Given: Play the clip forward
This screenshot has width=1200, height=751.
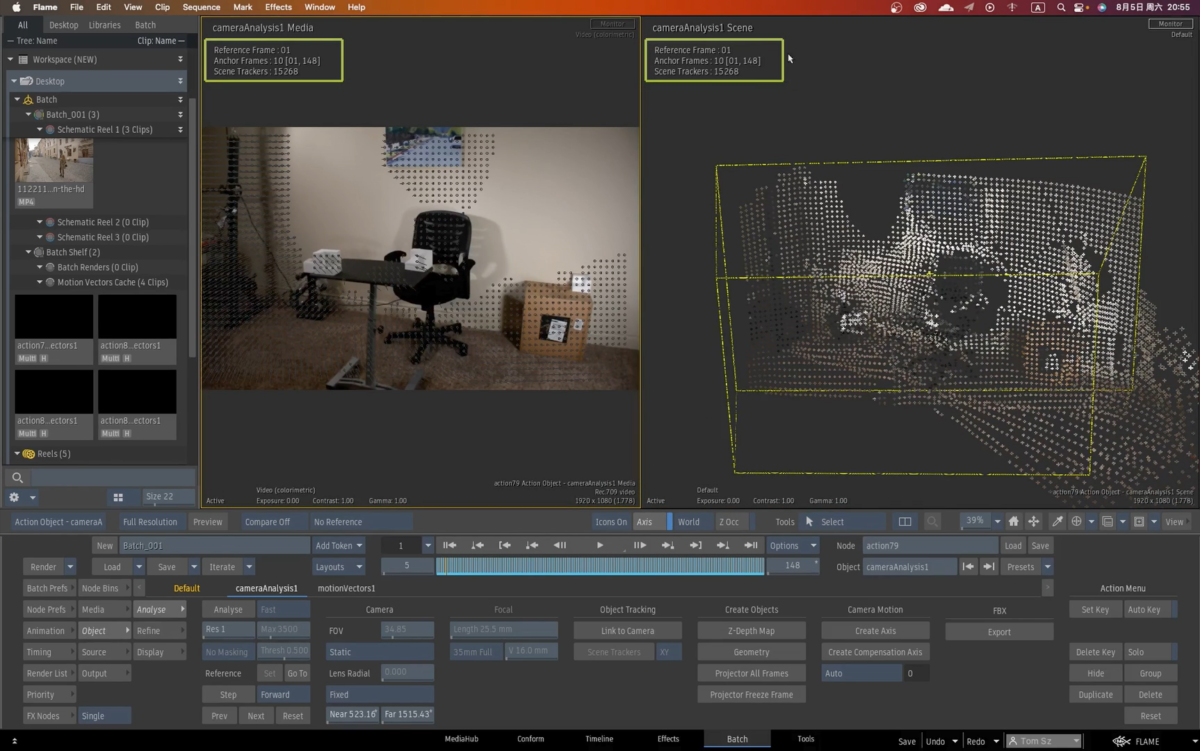Looking at the screenshot, I should pos(600,545).
